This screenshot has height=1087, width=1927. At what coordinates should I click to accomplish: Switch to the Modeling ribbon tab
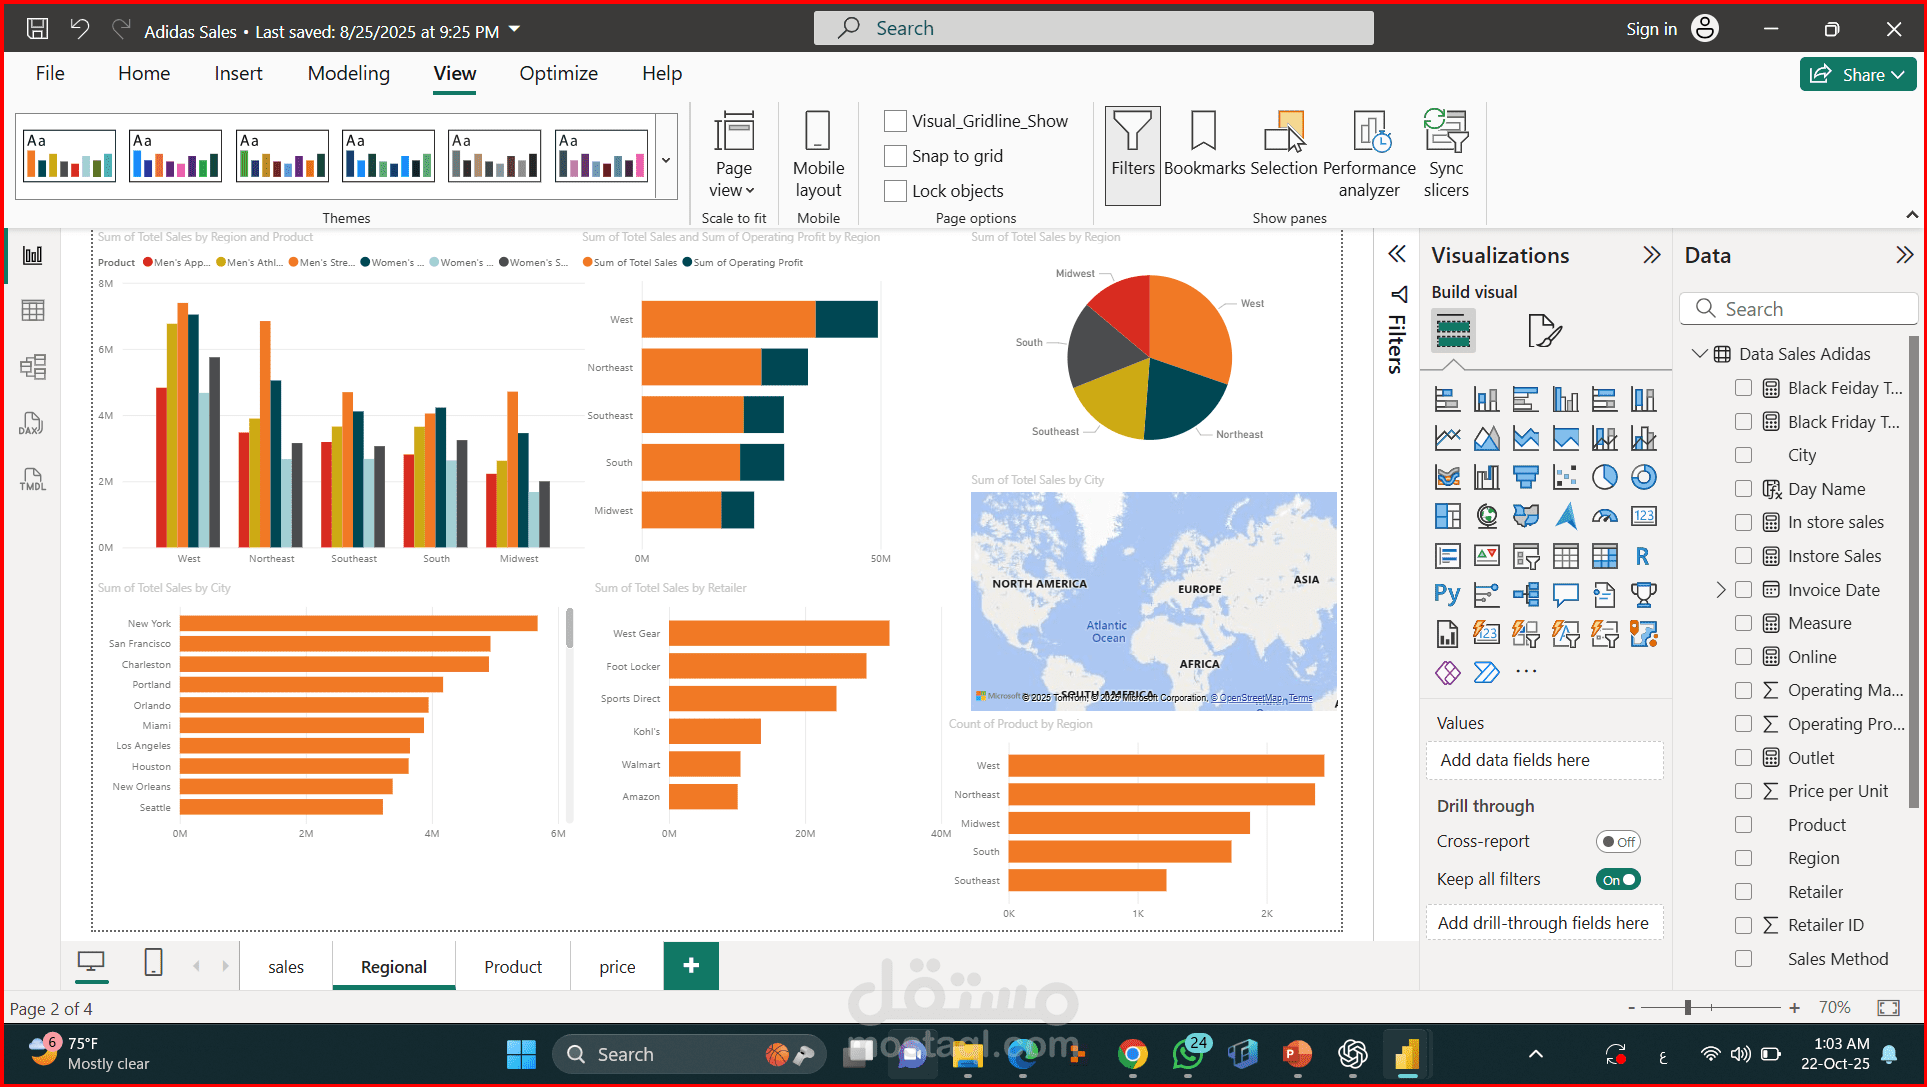[x=348, y=73]
